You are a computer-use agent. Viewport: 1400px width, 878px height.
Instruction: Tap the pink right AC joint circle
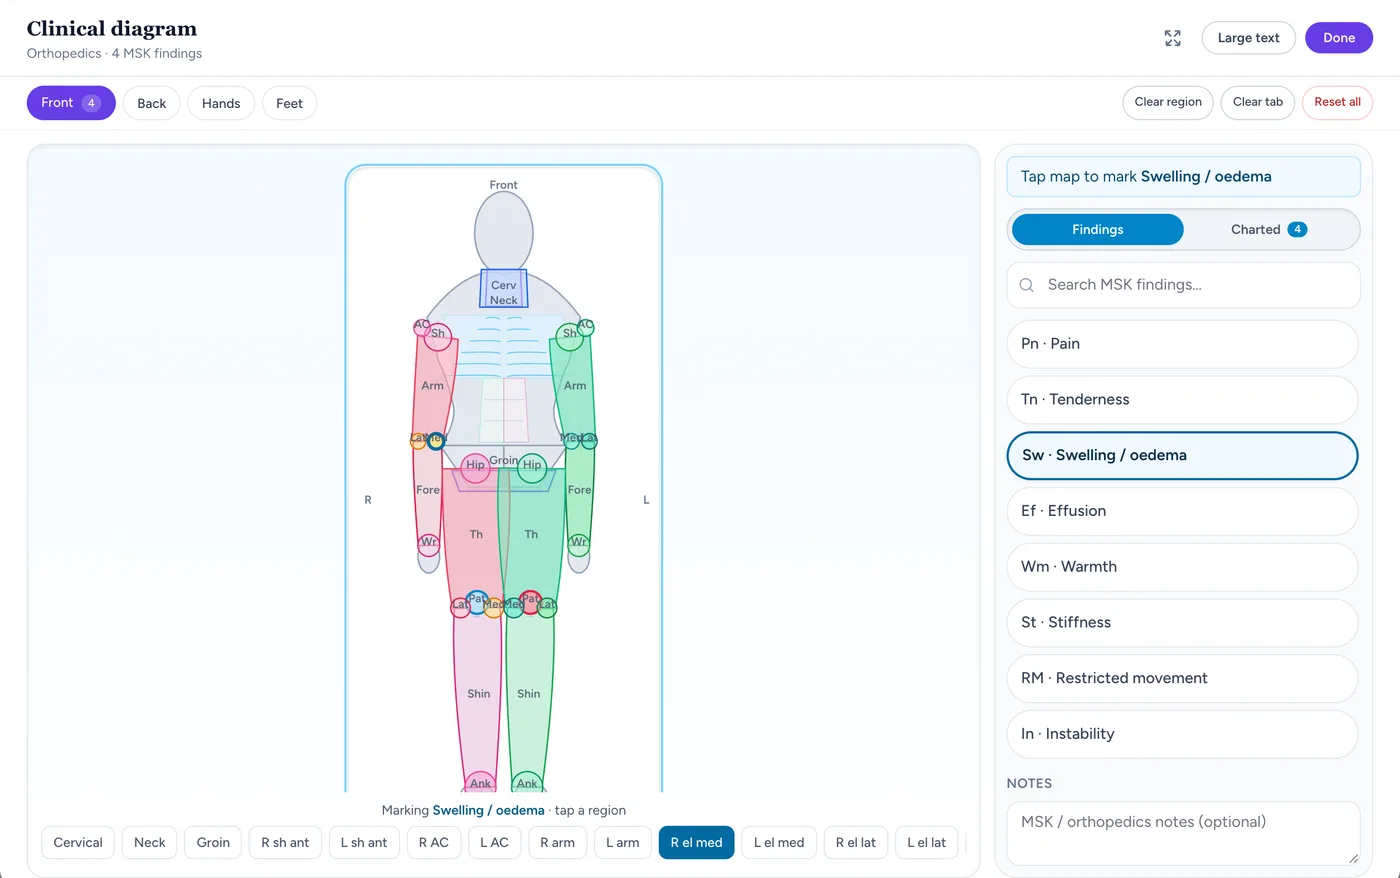(422, 326)
